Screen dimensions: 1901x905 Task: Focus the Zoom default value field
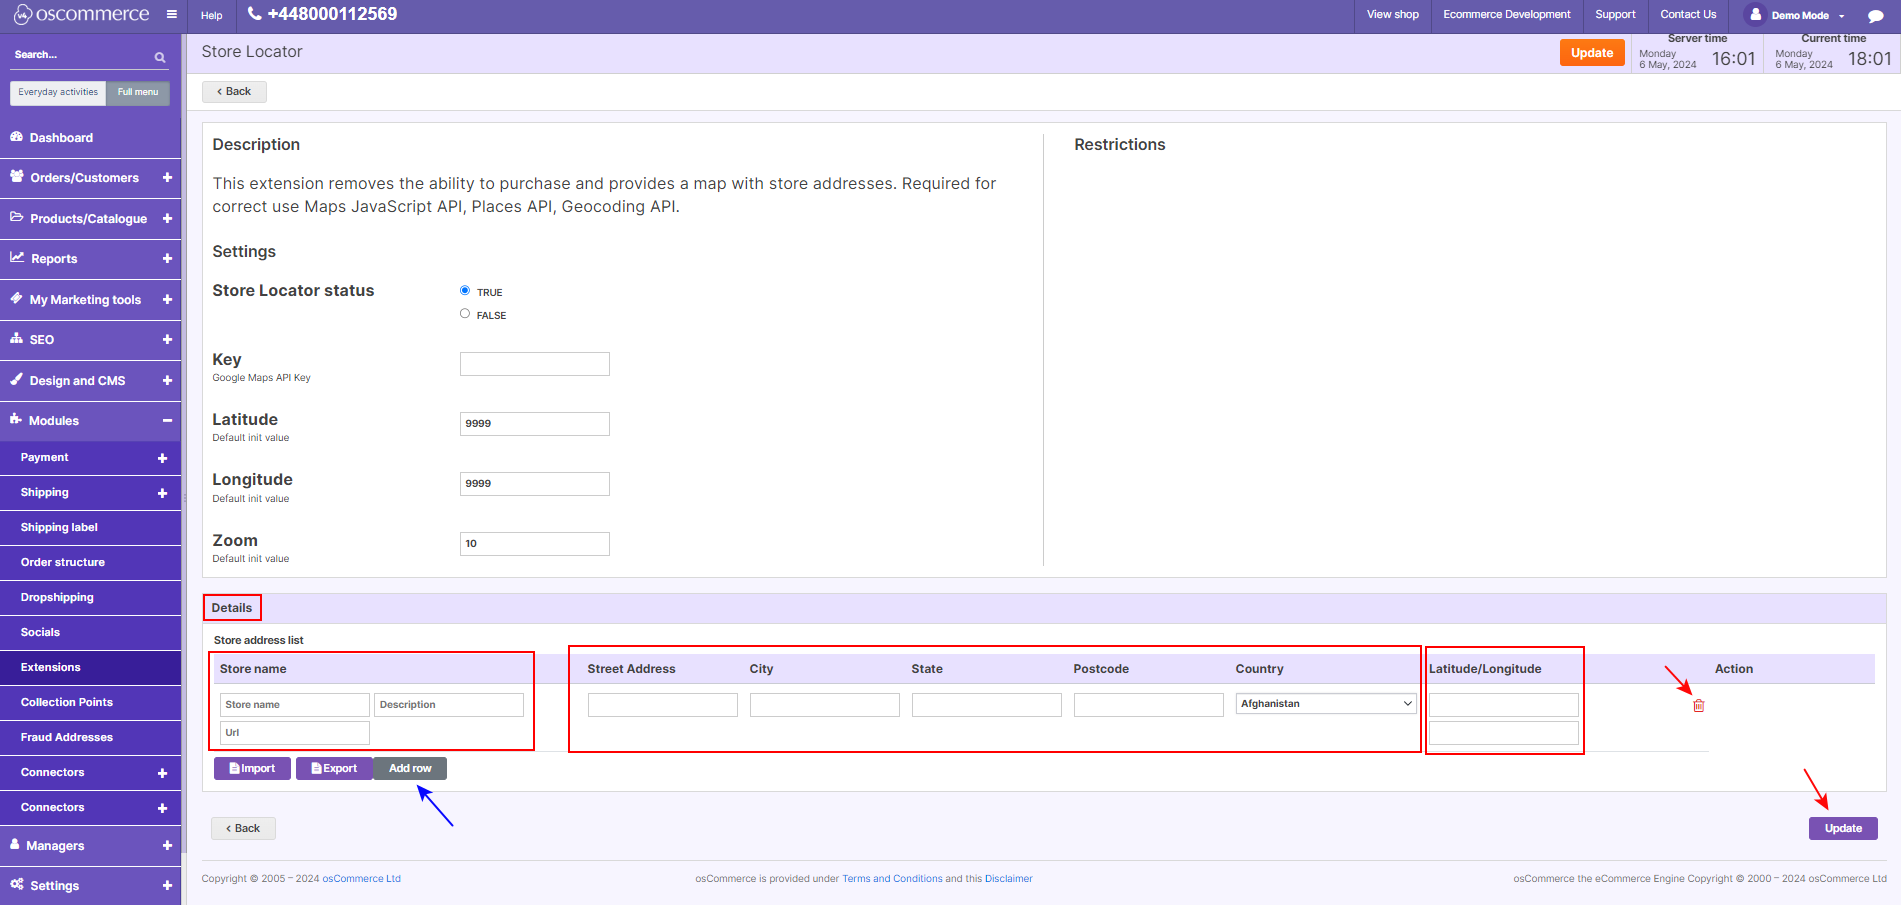(x=534, y=544)
